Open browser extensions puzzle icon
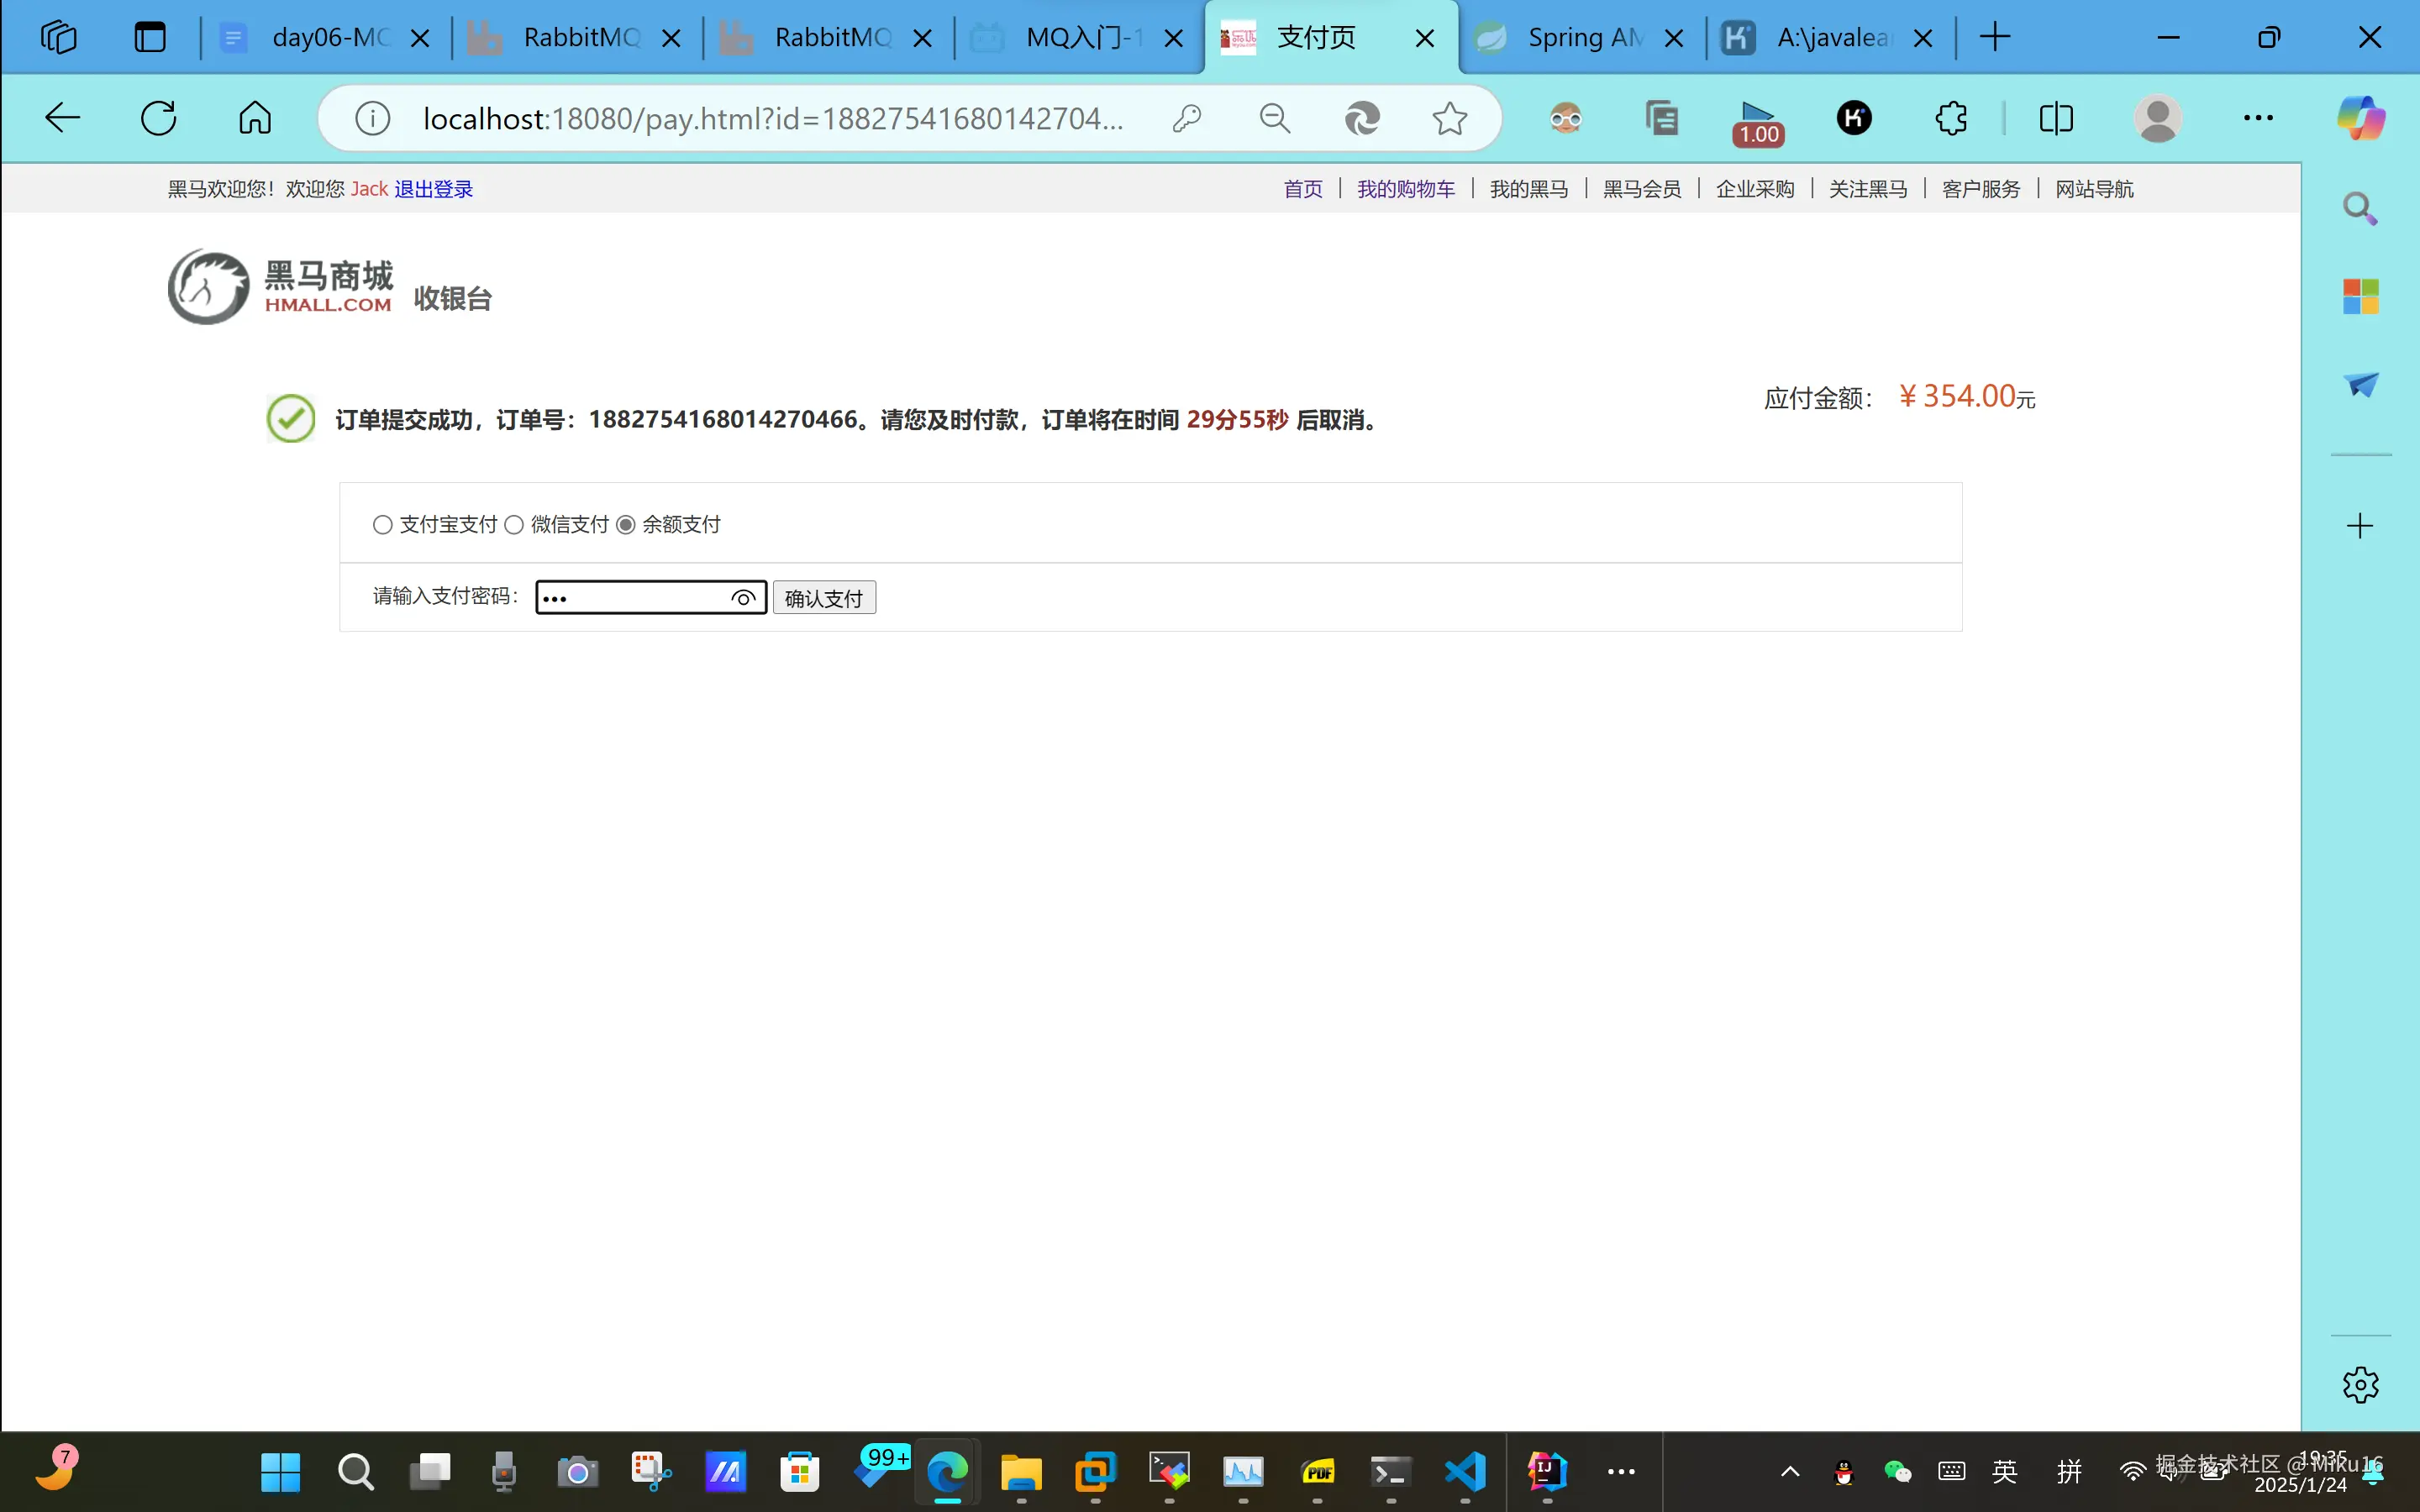Image resolution: width=2420 pixels, height=1512 pixels. click(1950, 118)
